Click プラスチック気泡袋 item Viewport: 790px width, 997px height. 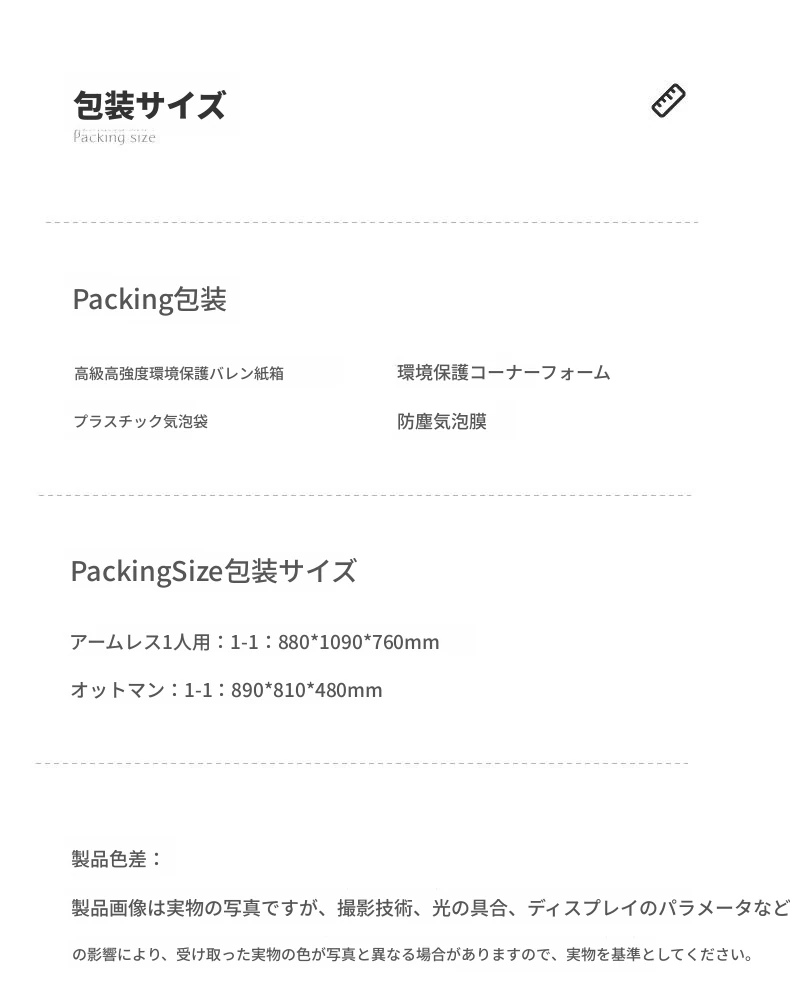tap(141, 422)
